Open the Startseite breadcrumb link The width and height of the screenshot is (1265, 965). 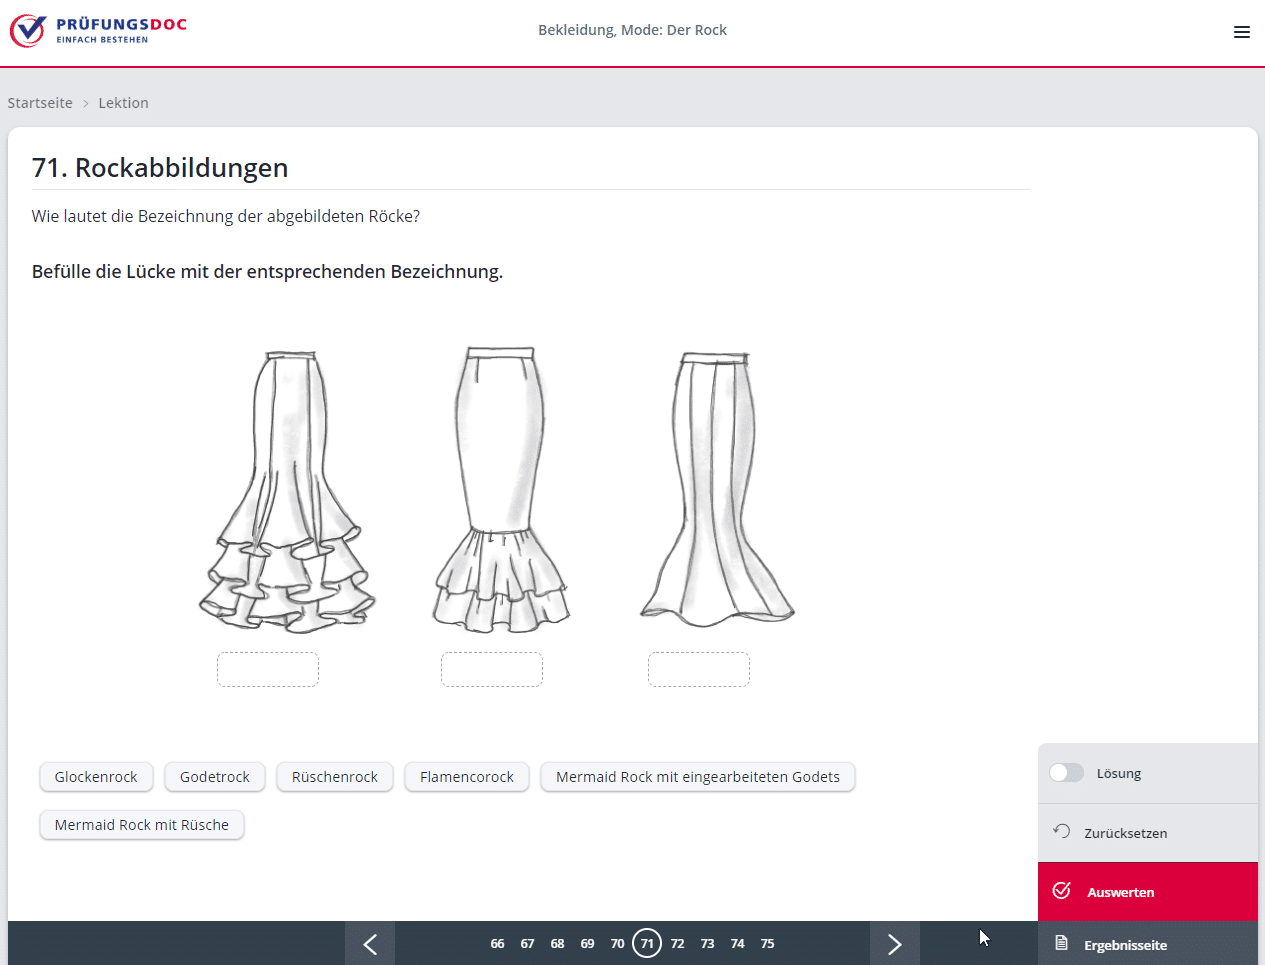(40, 103)
